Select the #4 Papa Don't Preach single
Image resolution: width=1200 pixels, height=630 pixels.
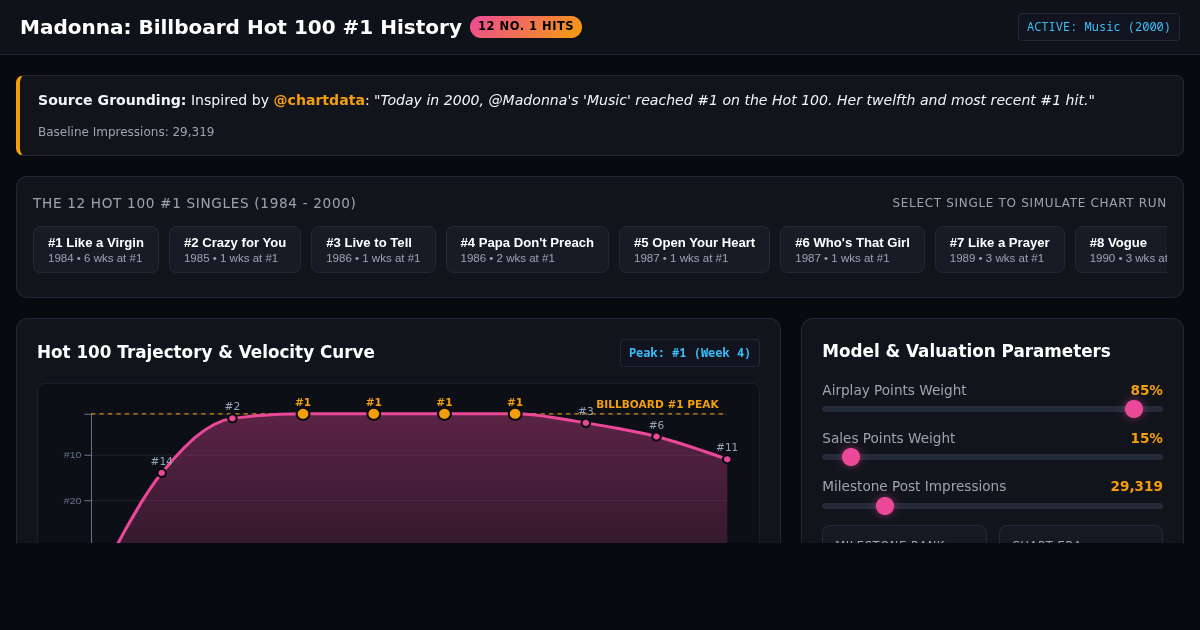(x=527, y=250)
